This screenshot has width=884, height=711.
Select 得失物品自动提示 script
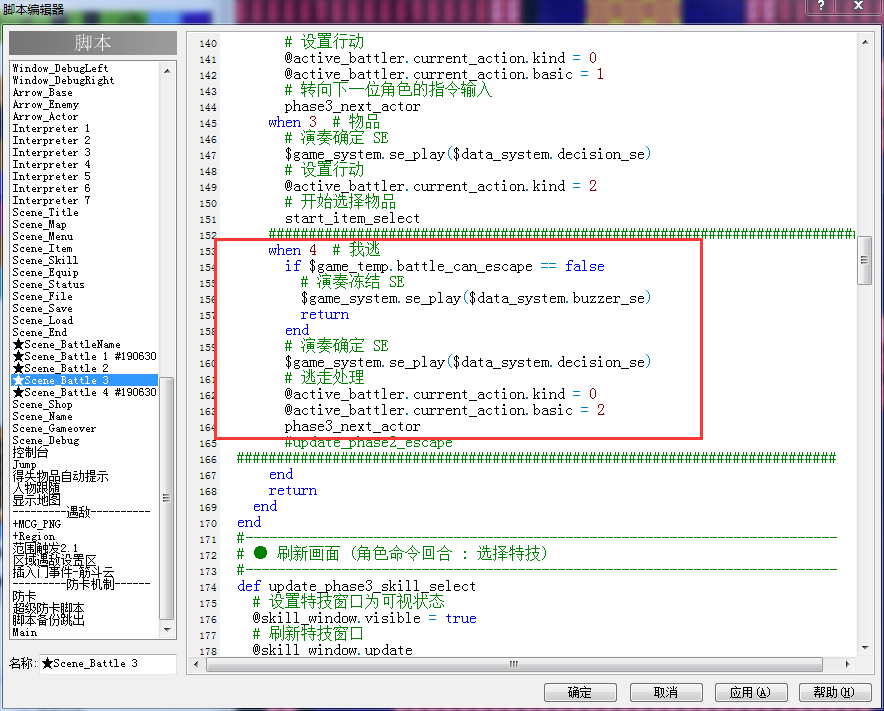pos(60,476)
